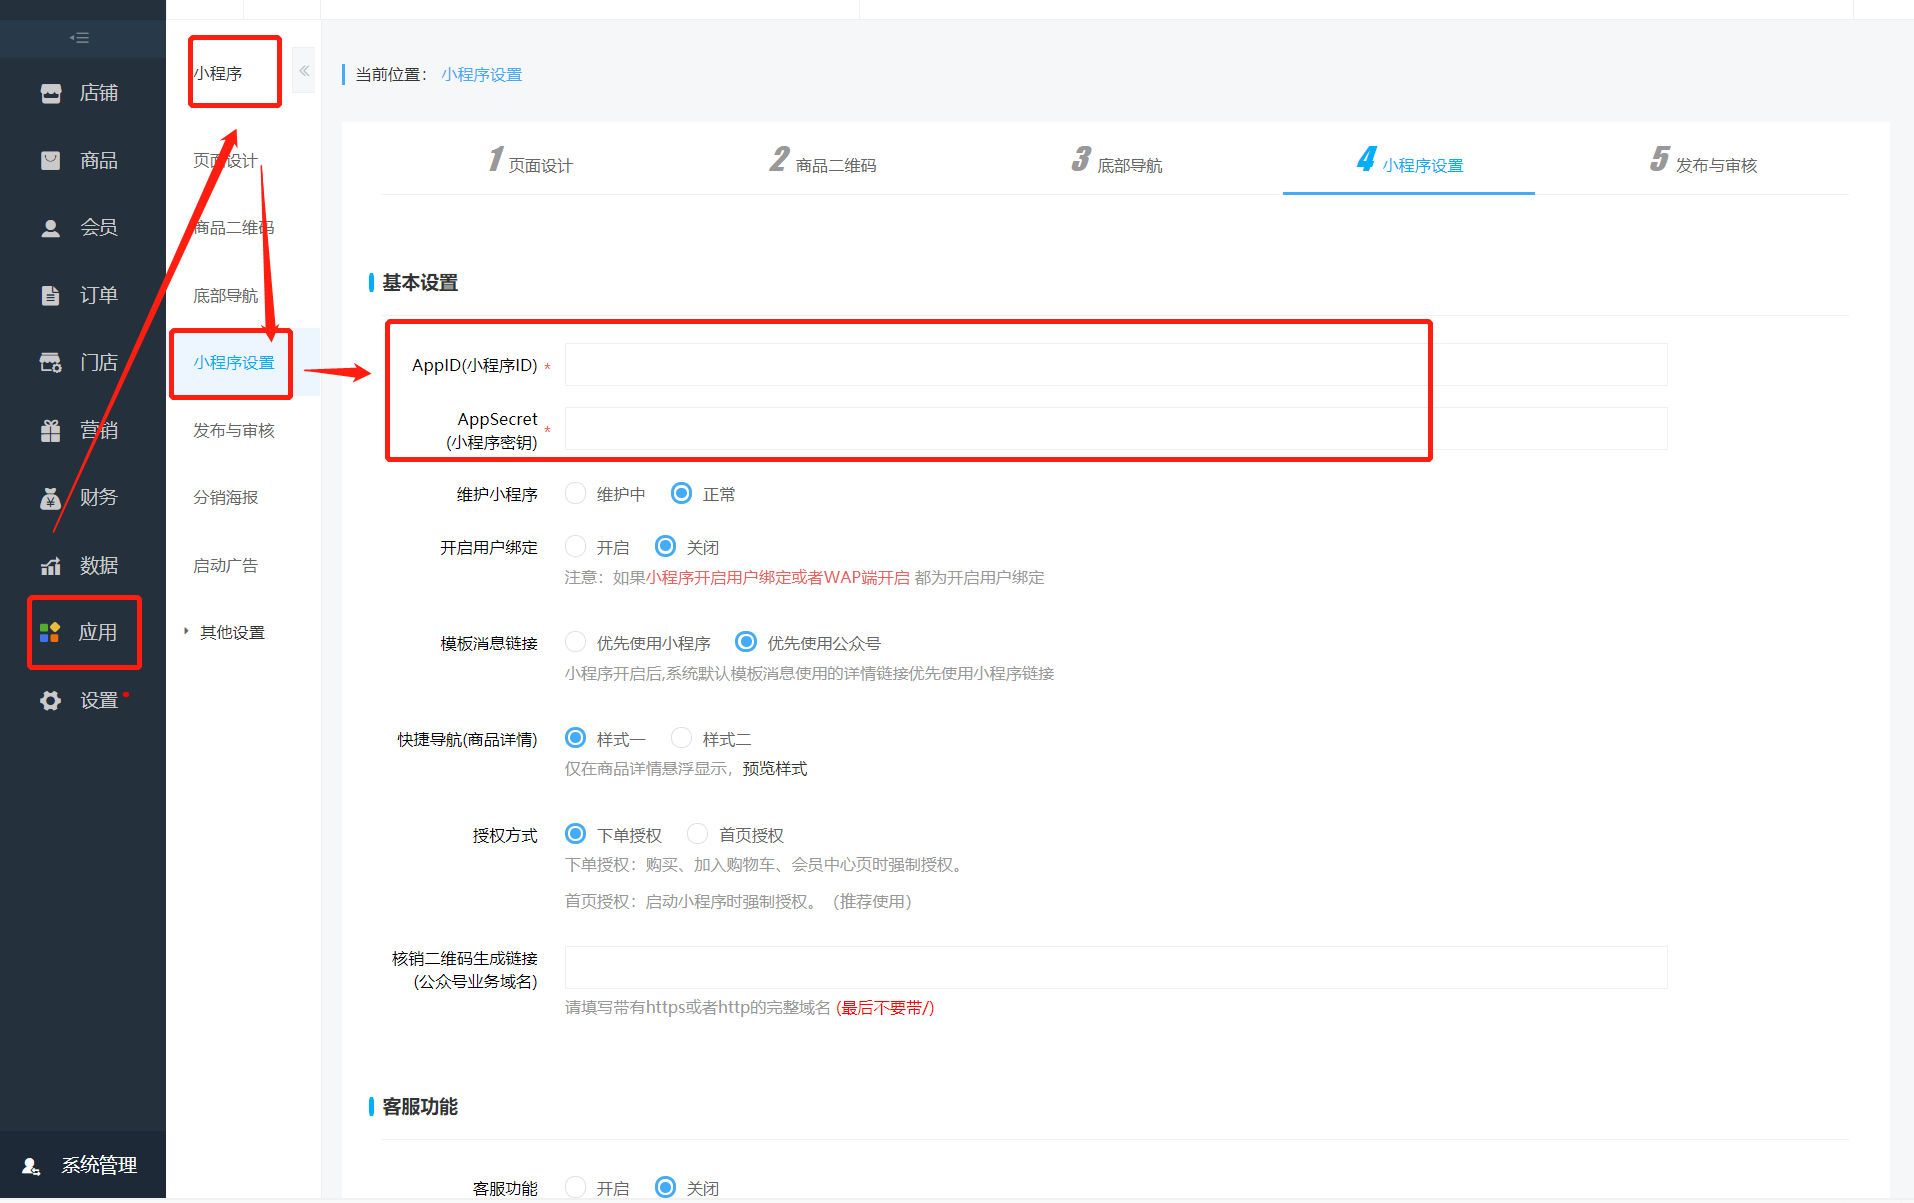Switch to step 1 页面设计 tab

click(530, 161)
